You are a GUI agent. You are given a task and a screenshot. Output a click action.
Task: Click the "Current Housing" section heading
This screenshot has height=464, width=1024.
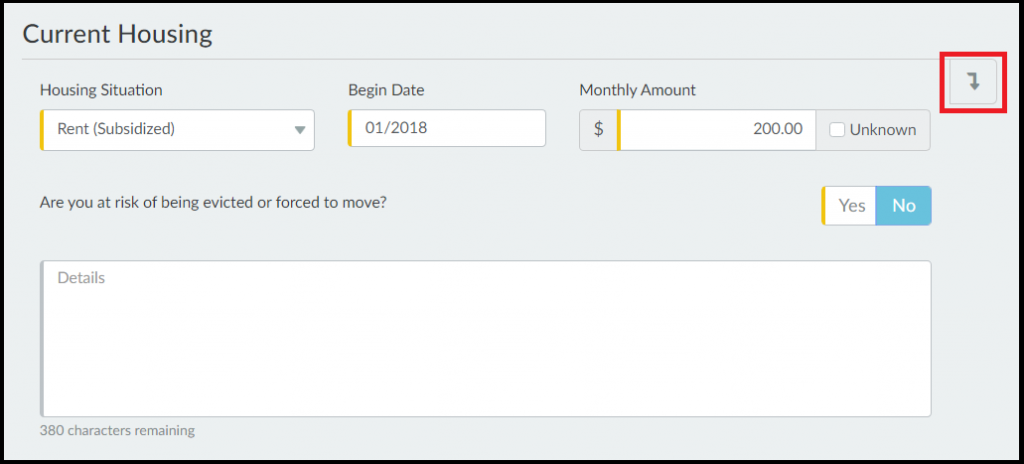[117, 34]
